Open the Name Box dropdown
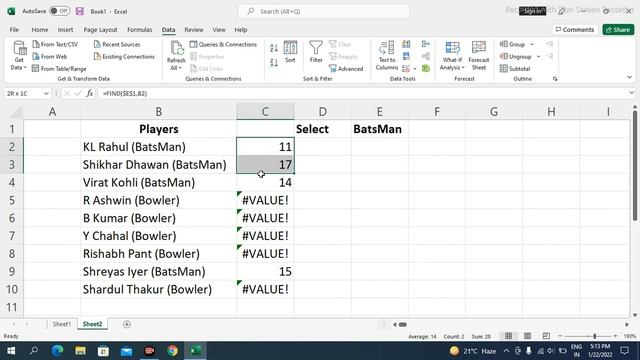The height and width of the screenshot is (360, 640). pyautogui.click(x=46, y=93)
